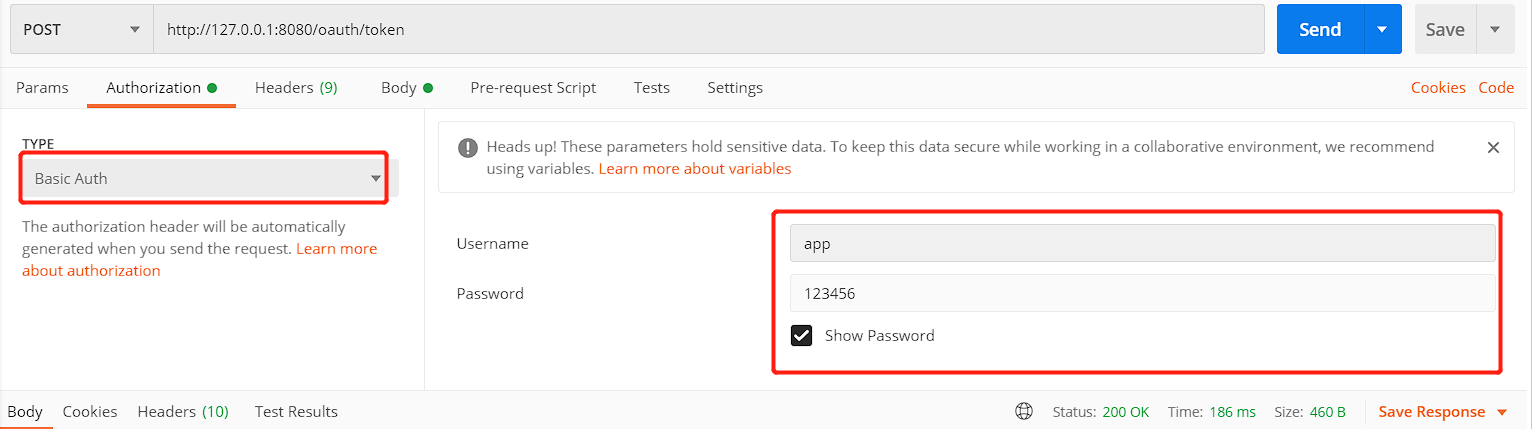Click the globe network icon near Status
This screenshot has height=429, width=1532.
click(1024, 411)
